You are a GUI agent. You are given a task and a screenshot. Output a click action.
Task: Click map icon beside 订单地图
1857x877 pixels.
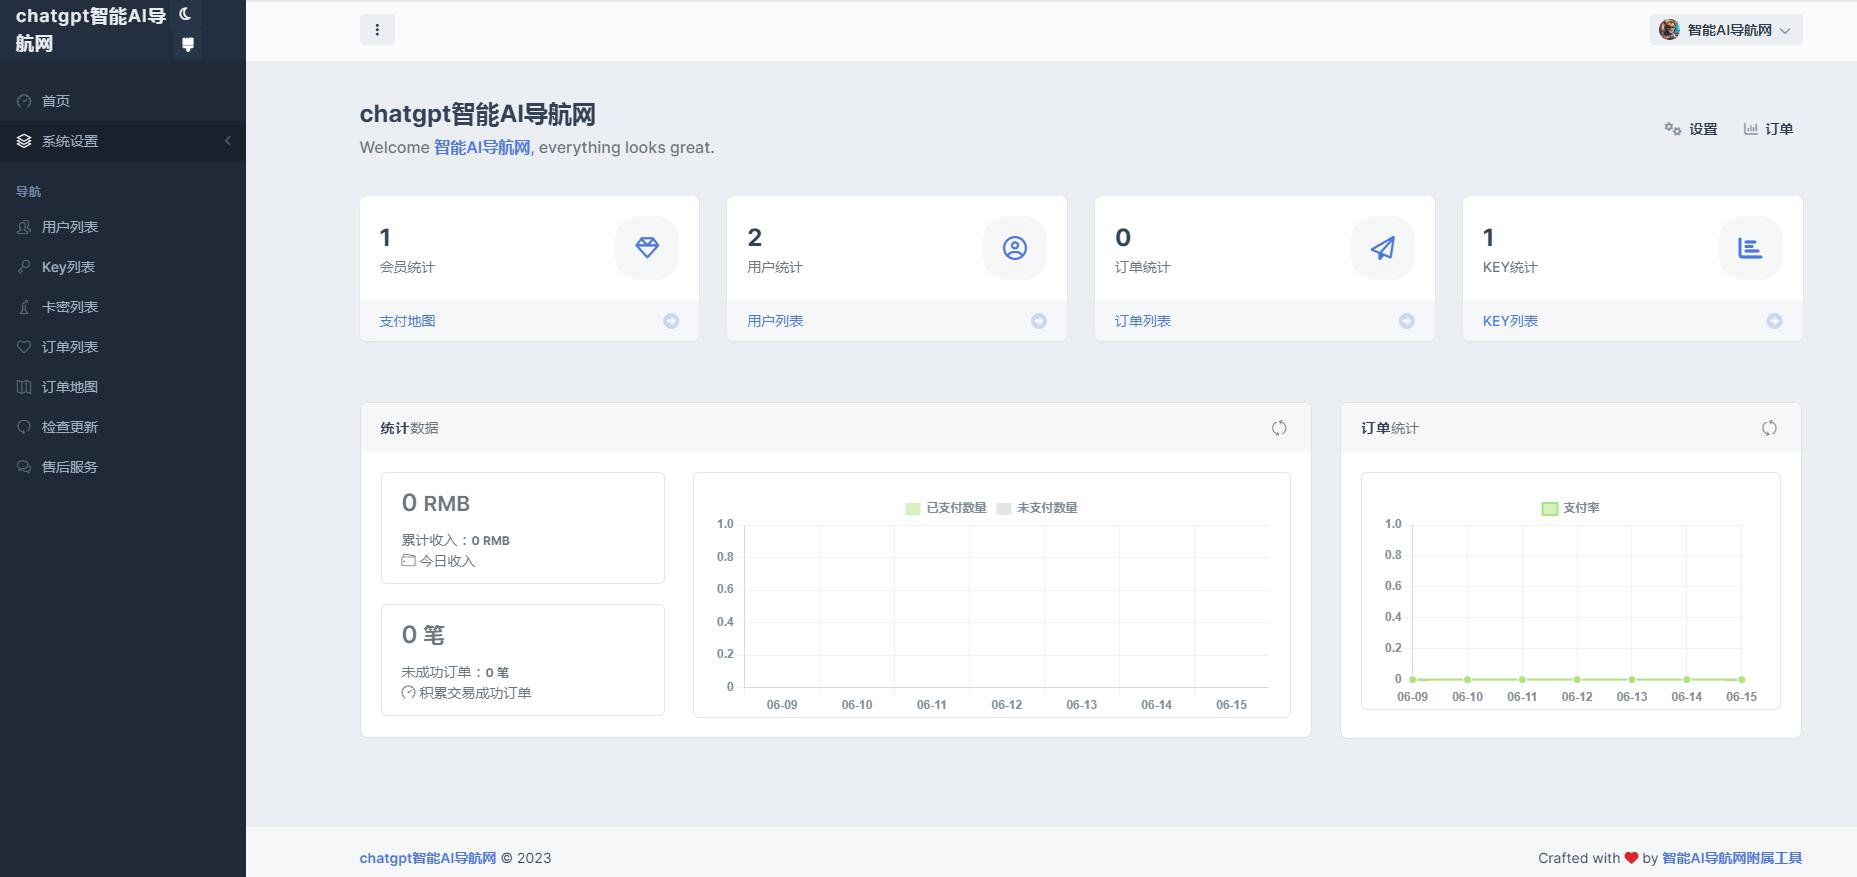[24, 387]
